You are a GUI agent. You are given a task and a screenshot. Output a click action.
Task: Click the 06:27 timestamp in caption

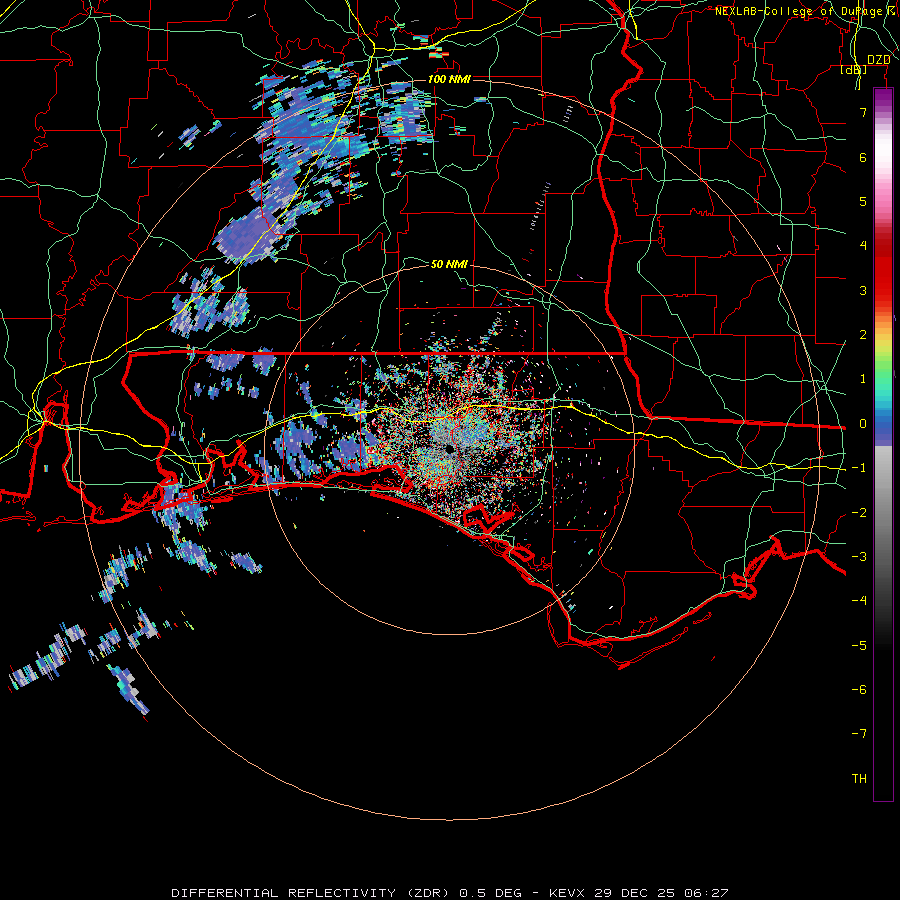[707, 893]
